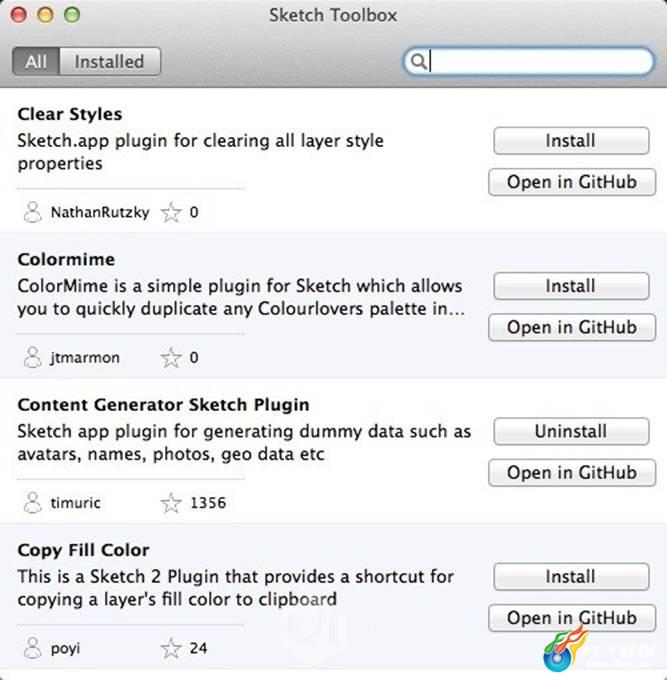
Task: Open Colormime in GitHub
Action: tap(572, 327)
